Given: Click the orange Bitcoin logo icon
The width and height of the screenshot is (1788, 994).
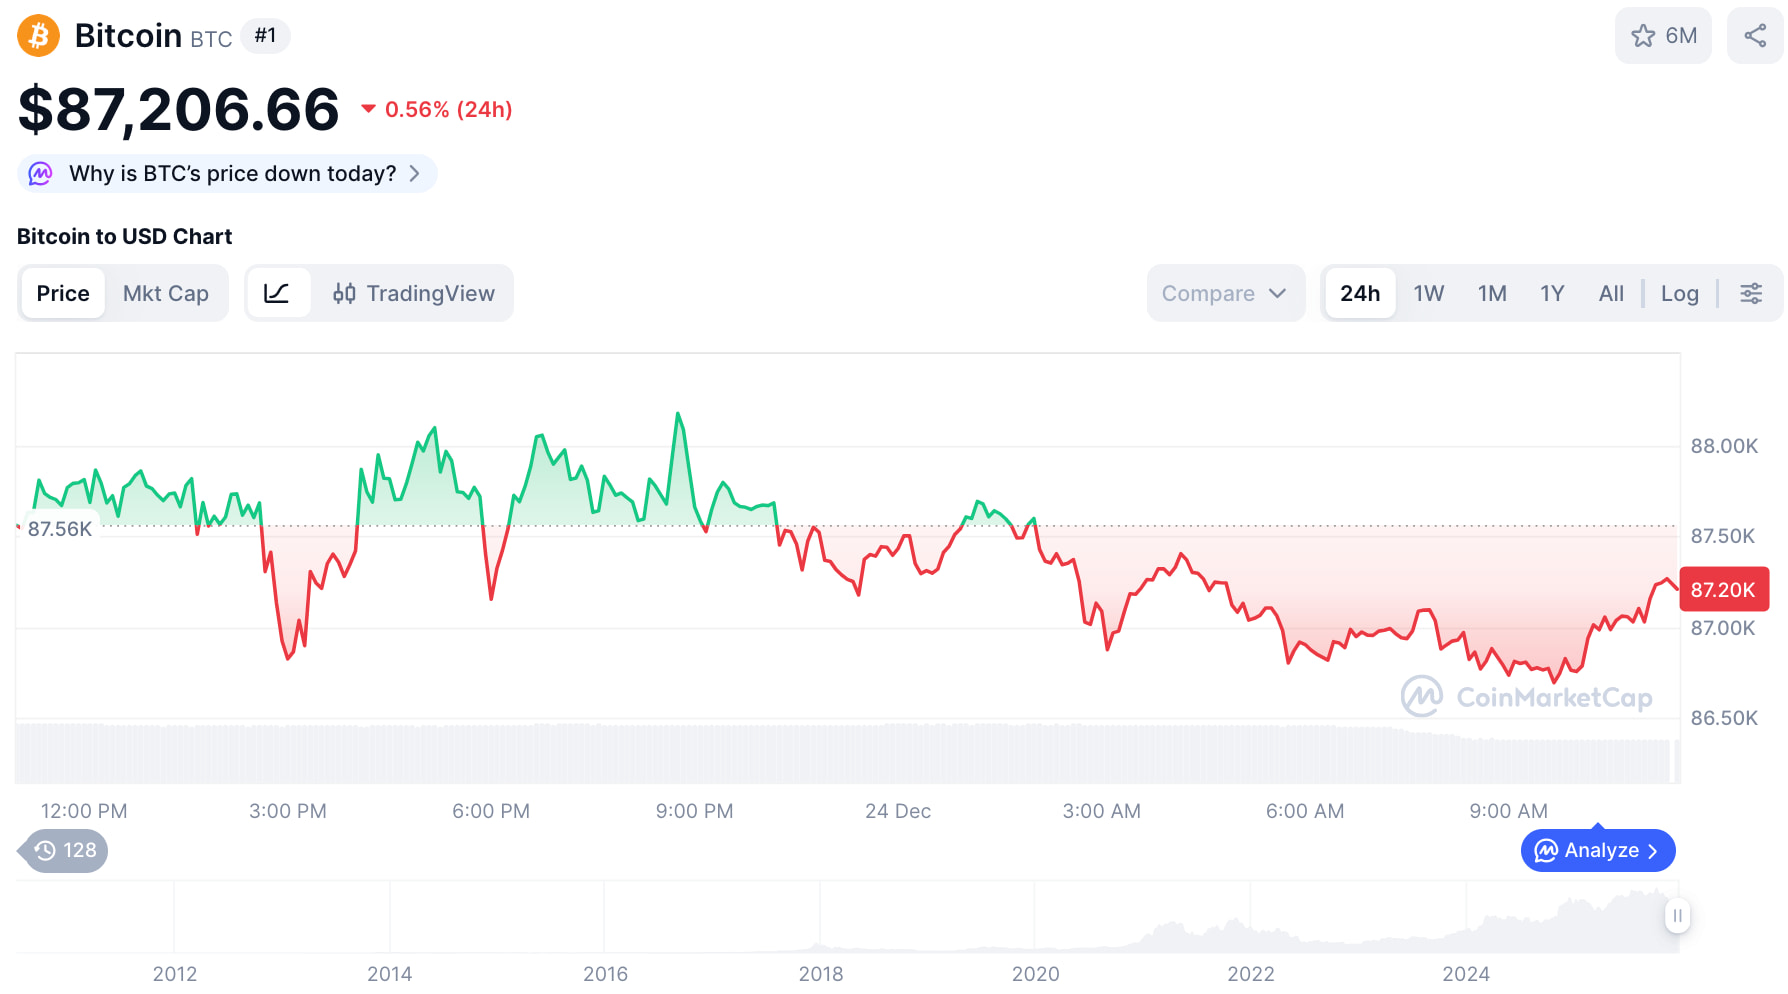Looking at the screenshot, I should click(38, 36).
